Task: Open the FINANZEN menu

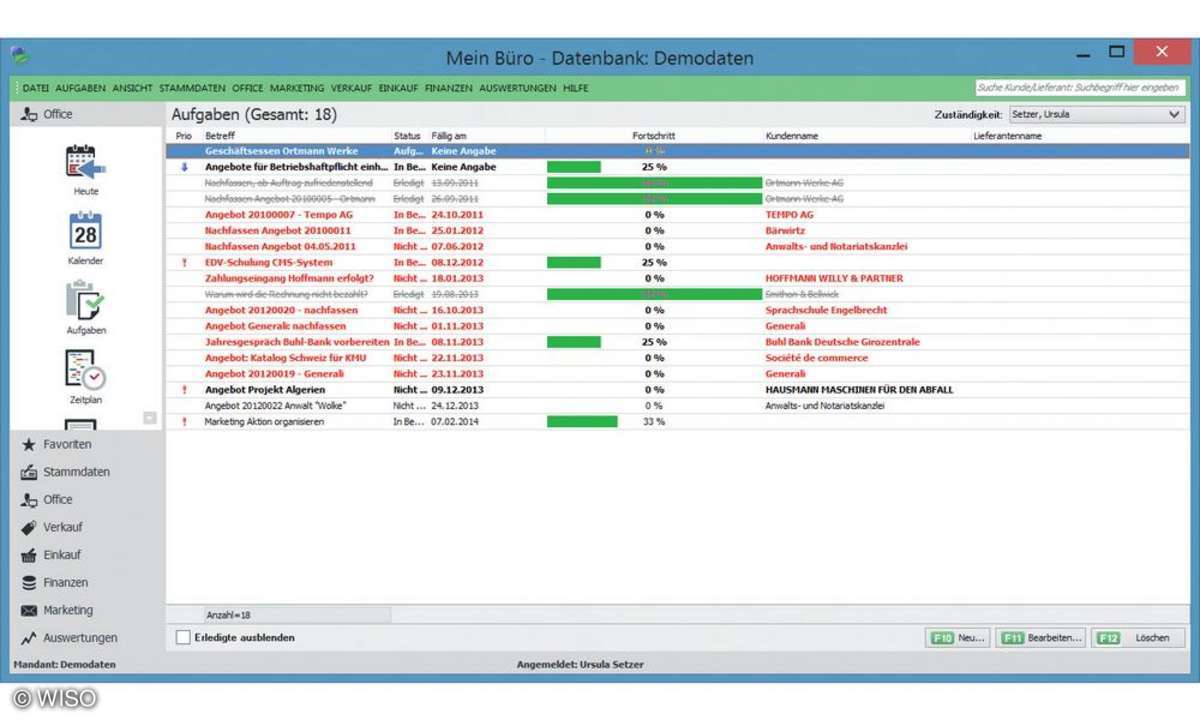Action: point(448,88)
